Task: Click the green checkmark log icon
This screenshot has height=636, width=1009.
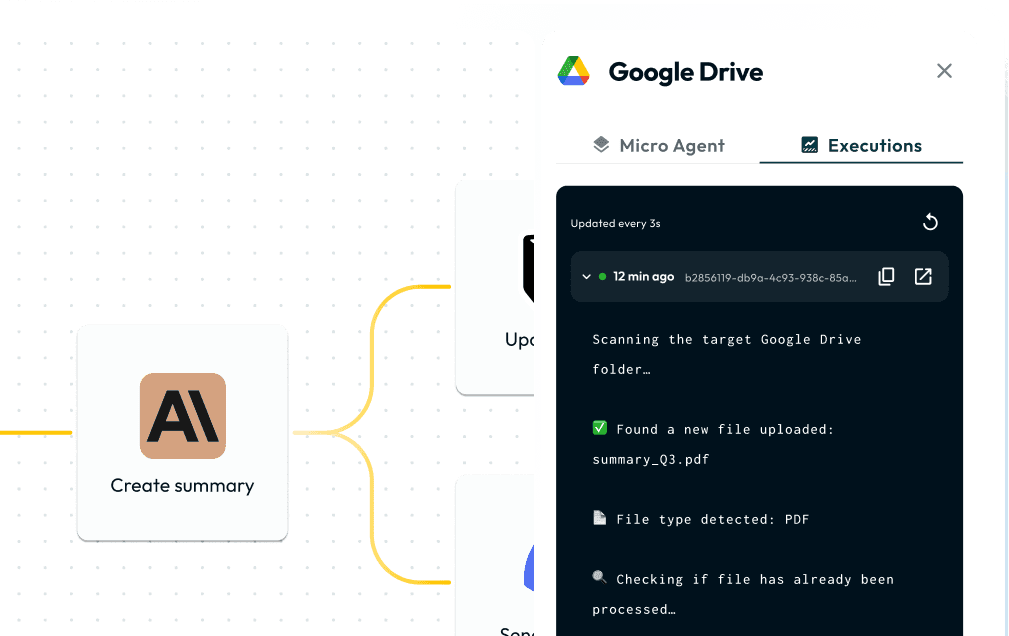Action: 600,428
